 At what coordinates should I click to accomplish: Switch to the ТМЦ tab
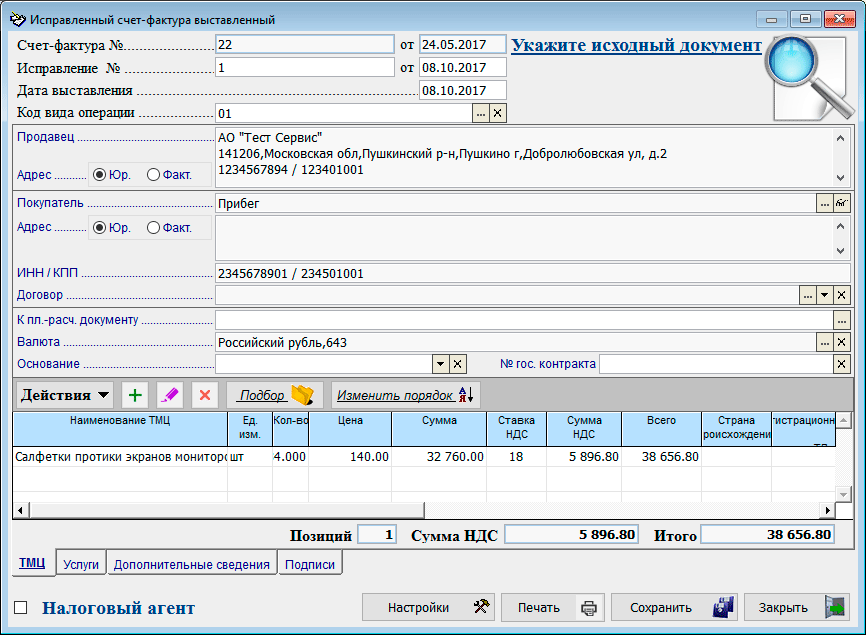click(x=33, y=563)
